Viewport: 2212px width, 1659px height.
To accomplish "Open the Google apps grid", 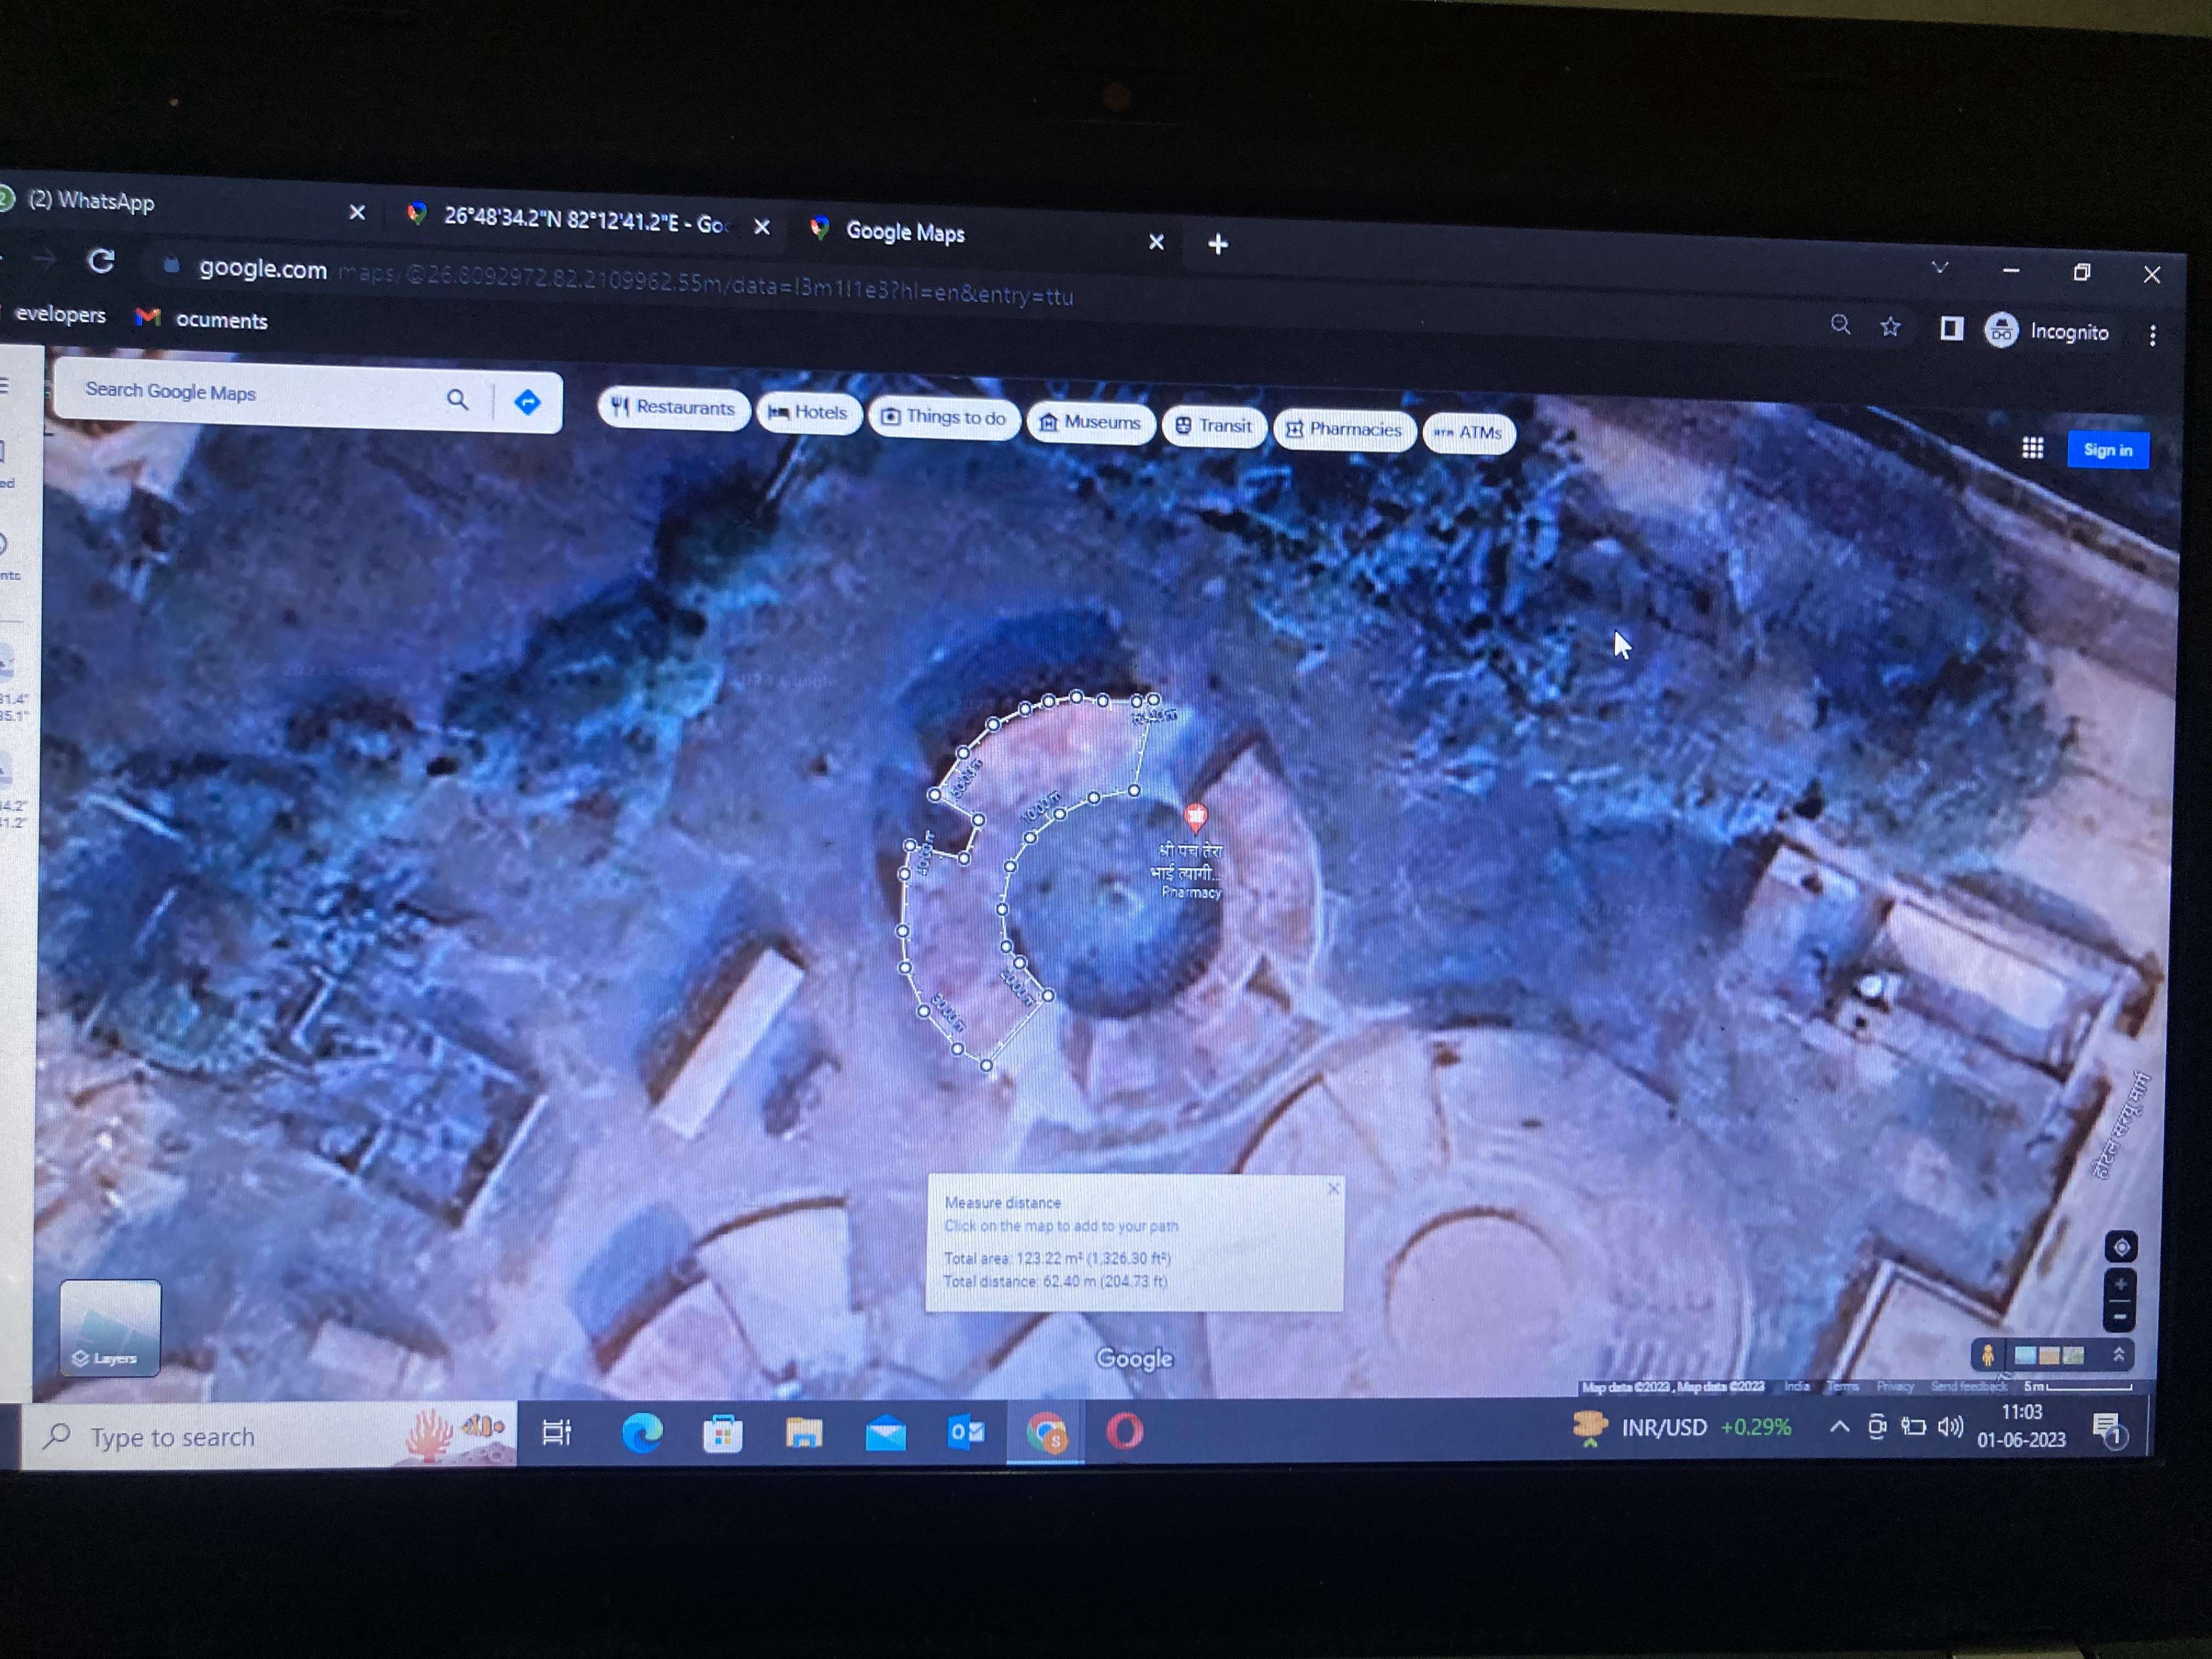I will point(2032,448).
